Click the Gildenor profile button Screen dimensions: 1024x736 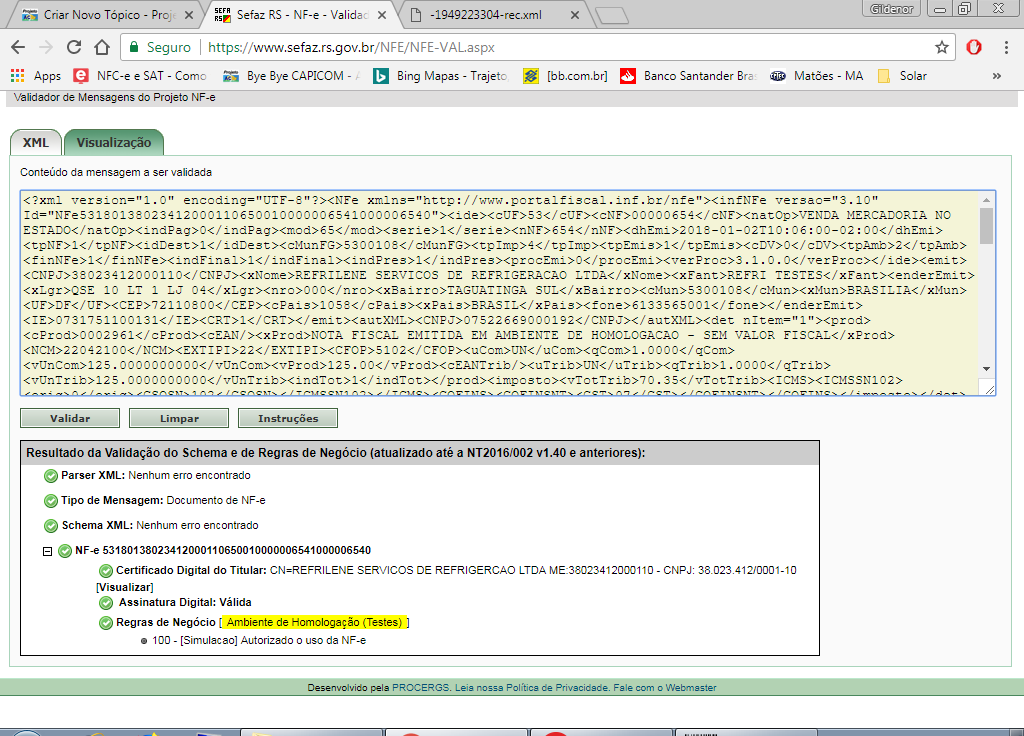[x=891, y=8]
